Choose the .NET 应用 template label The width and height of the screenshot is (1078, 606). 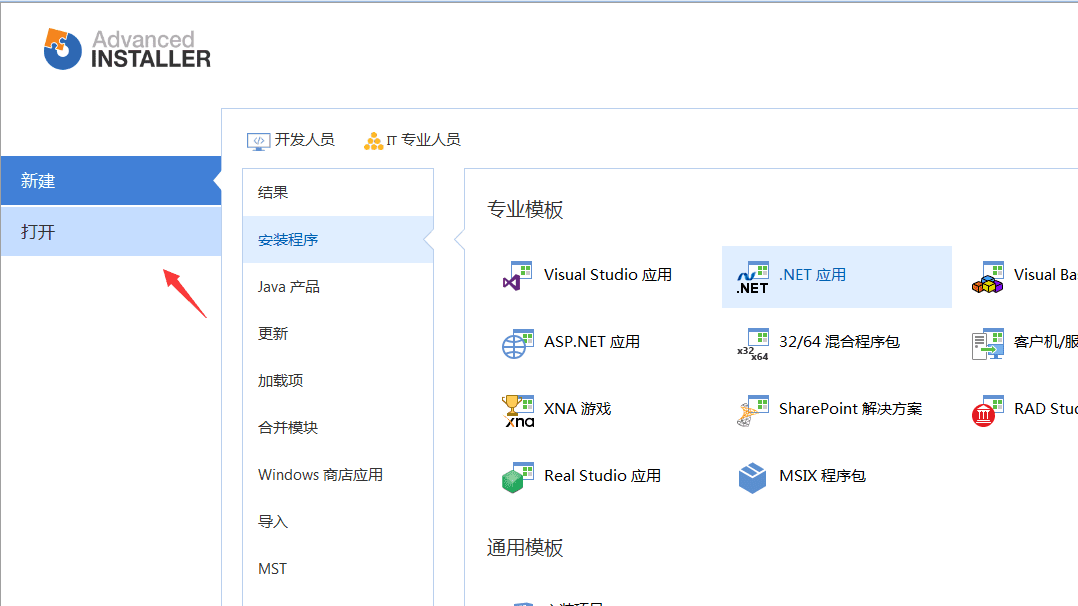coord(813,274)
